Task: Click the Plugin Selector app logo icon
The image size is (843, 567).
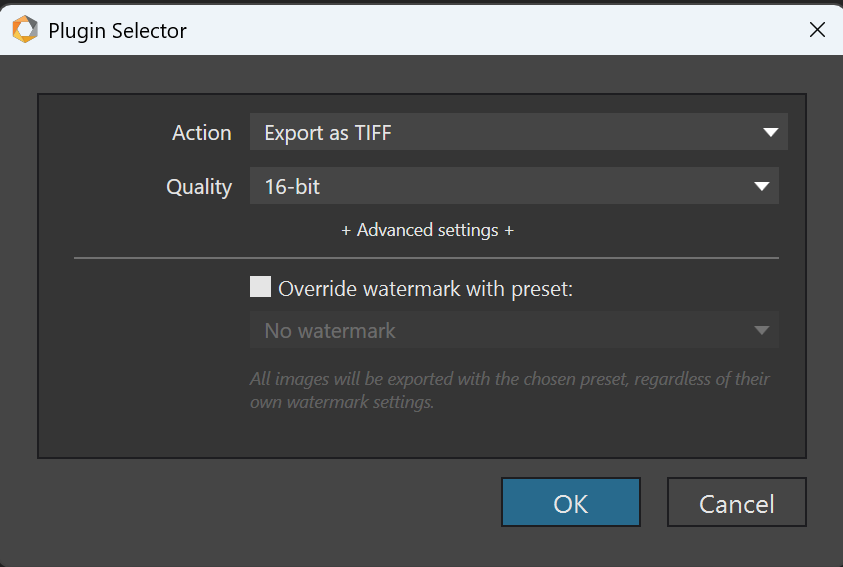Action: point(25,29)
